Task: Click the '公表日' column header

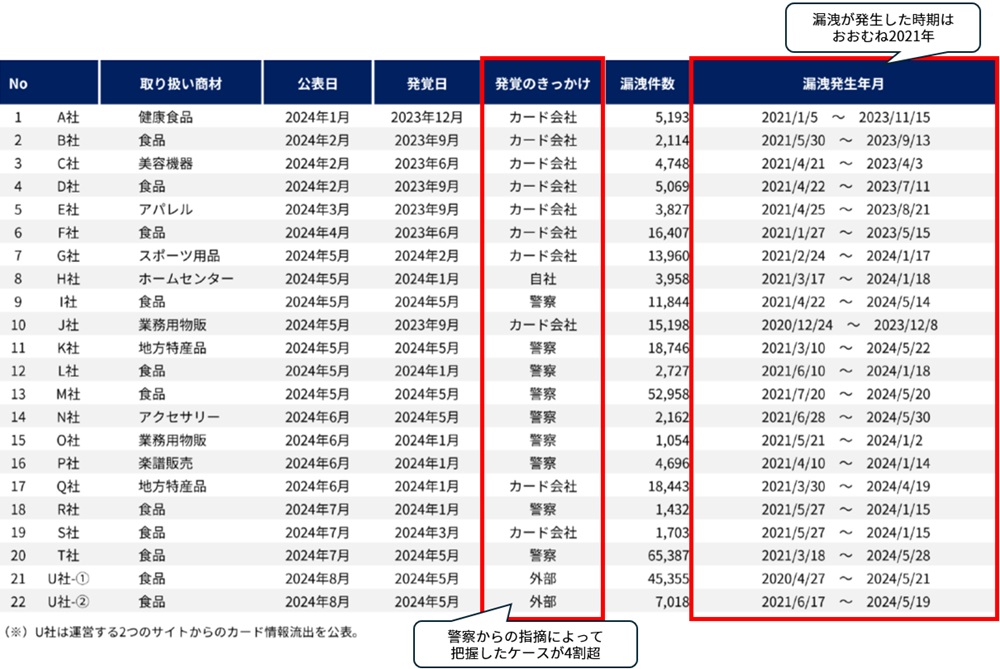Action: 317,83
